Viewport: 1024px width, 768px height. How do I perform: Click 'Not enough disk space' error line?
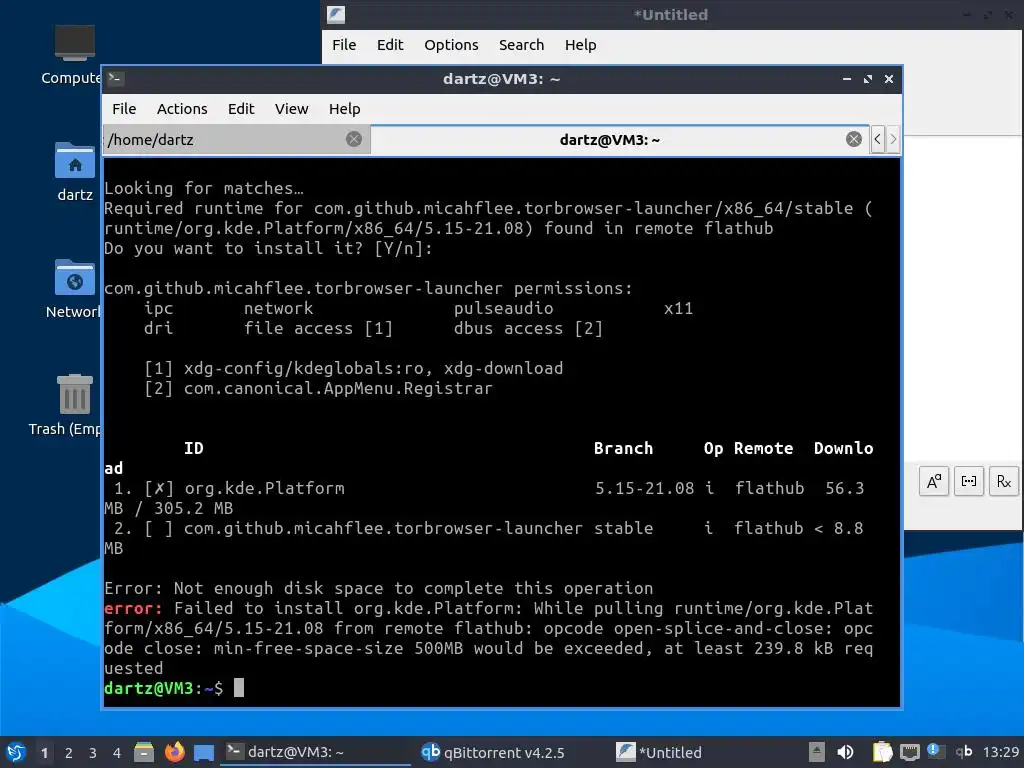379,588
